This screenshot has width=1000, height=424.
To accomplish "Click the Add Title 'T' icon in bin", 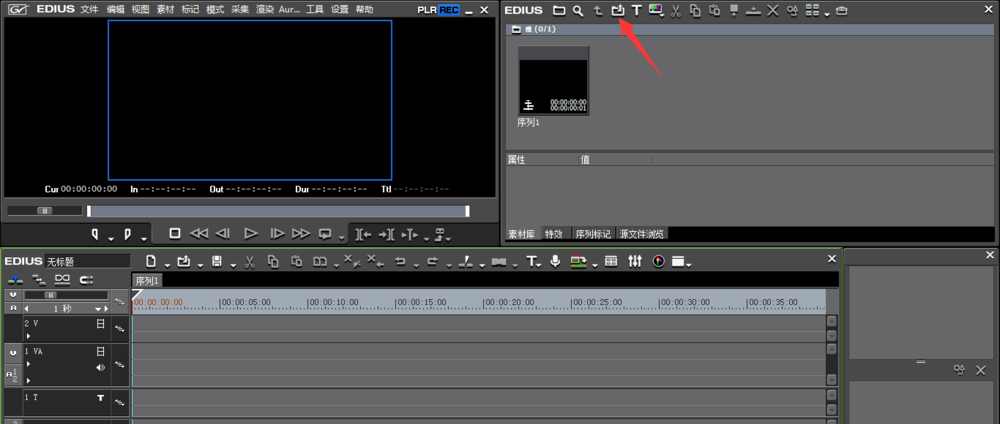I will (636, 10).
